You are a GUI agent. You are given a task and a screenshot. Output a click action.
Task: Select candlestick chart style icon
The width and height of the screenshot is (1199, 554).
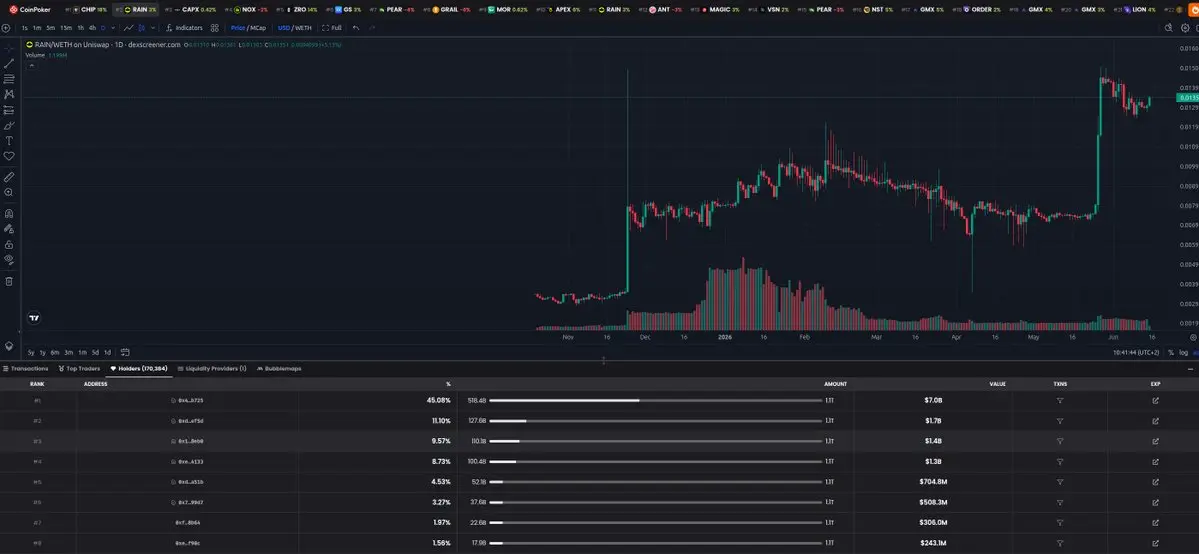pyautogui.click(x=141, y=28)
